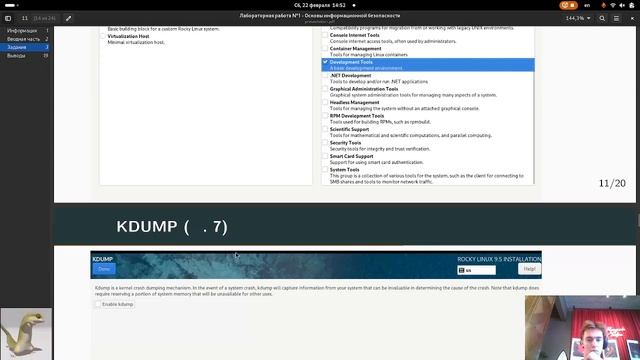Click ROCKY LINUX 9.5 INSTALLATION text

pos(499,259)
